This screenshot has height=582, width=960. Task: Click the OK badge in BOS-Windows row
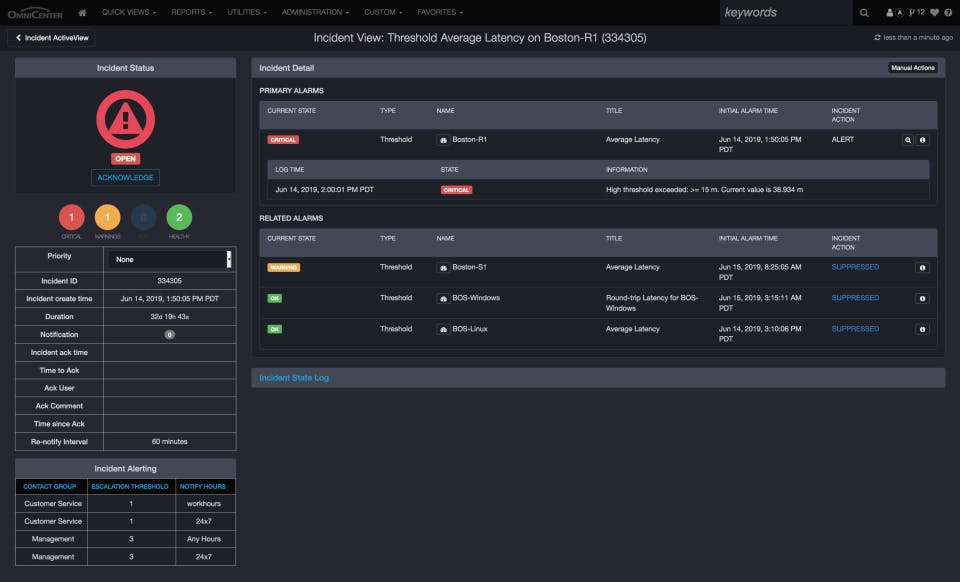275,299
